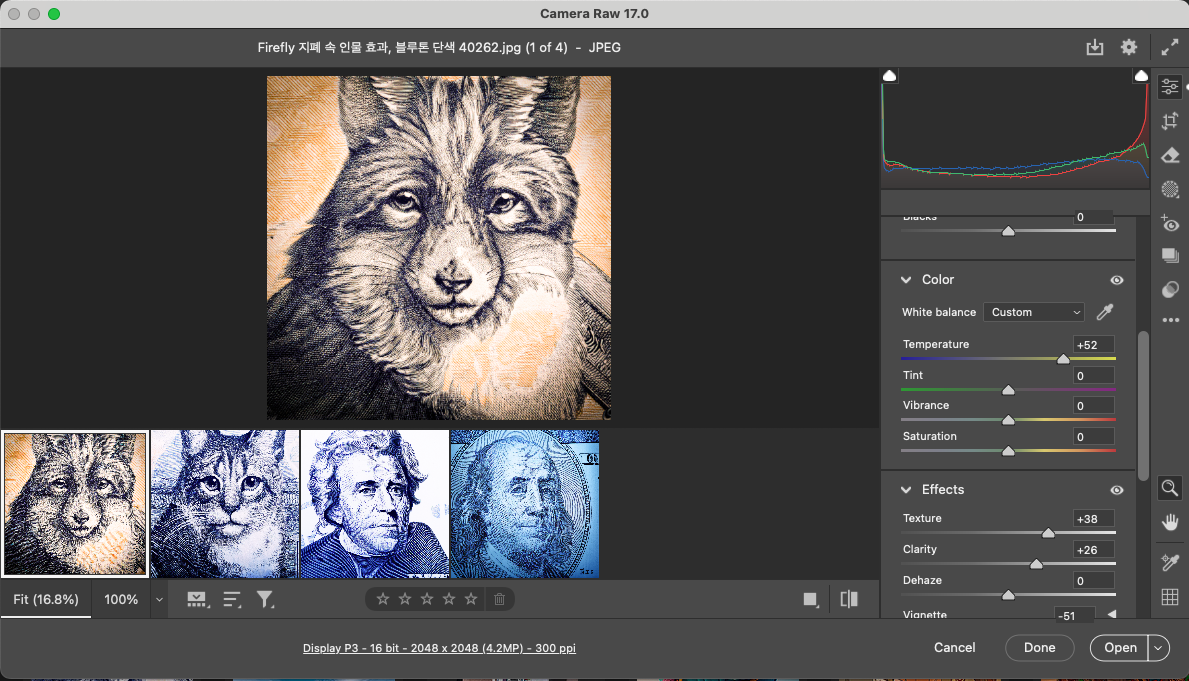Select 100% zoom option
The image size is (1189, 681).
[121, 600]
